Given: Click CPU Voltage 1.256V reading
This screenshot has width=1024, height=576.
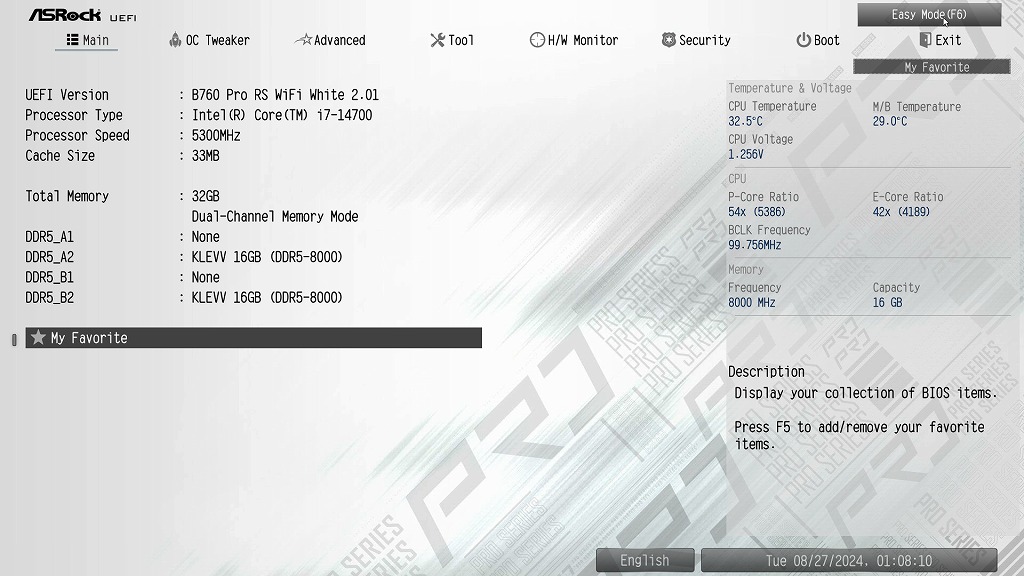Looking at the screenshot, I should click(746, 154).
